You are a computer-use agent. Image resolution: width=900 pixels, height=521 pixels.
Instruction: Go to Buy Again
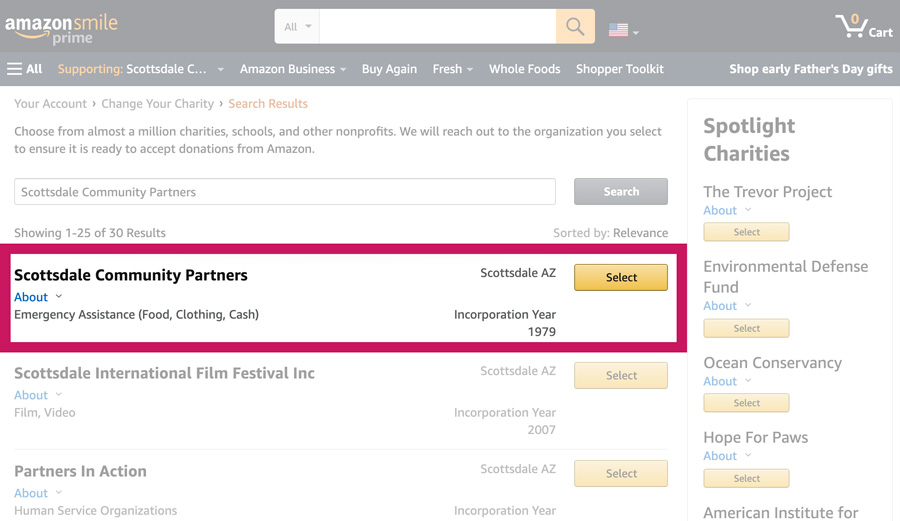pyautogui.click(x=389, y=69)
